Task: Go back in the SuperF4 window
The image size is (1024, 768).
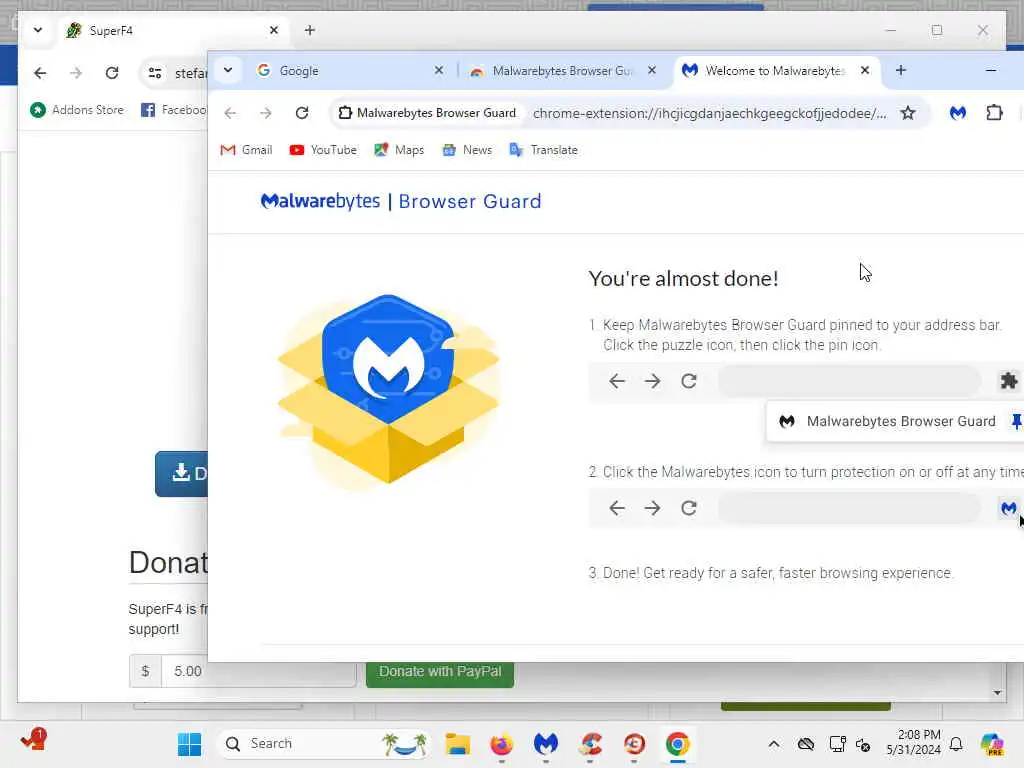Action: click(40, 72)
